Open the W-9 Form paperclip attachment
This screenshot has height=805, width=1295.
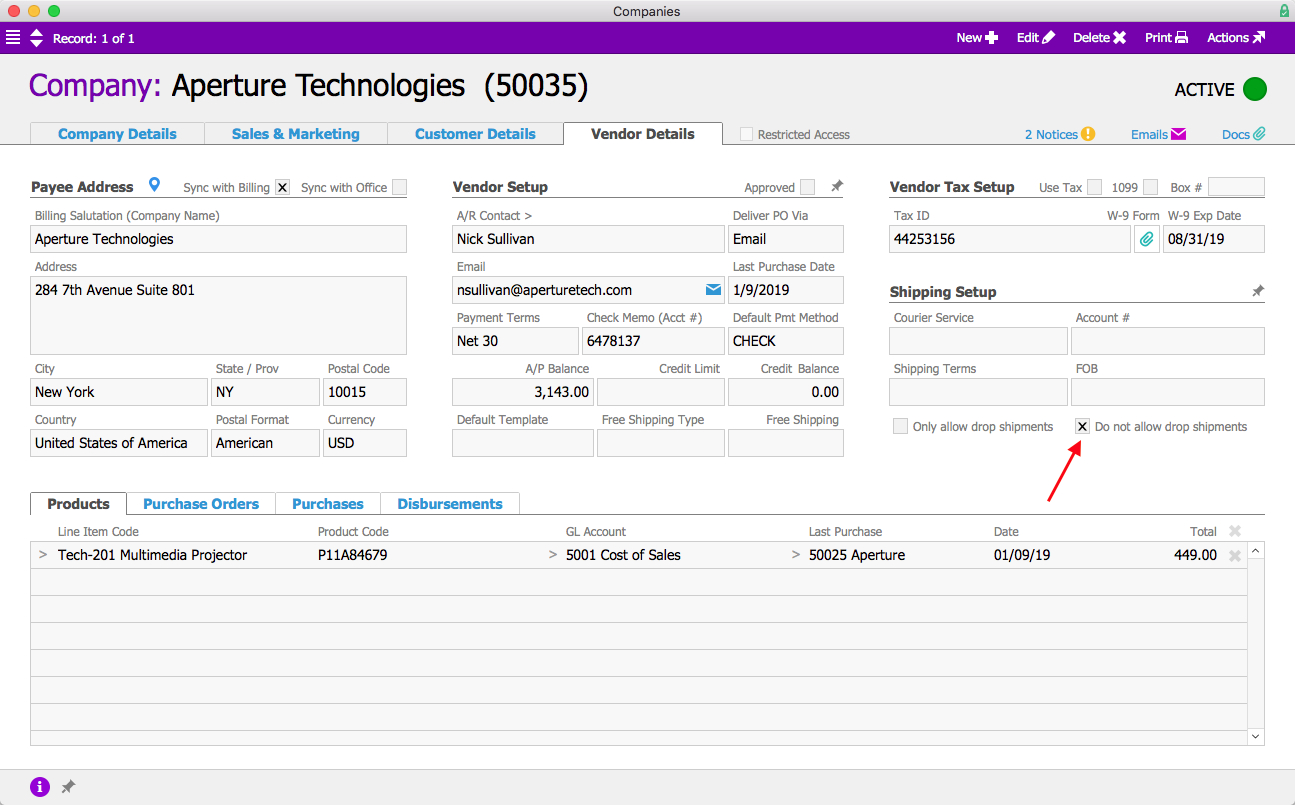tap(1146, 239)
